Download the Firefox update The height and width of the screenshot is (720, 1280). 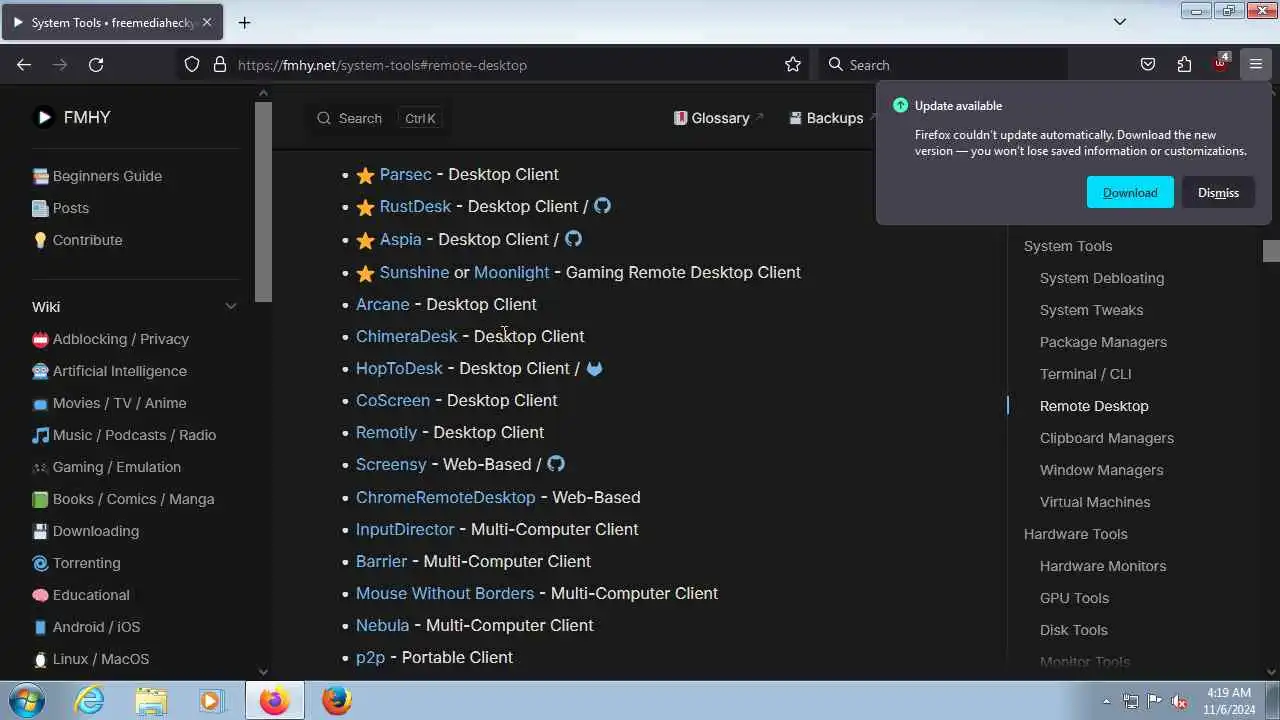click(1130, 193)
